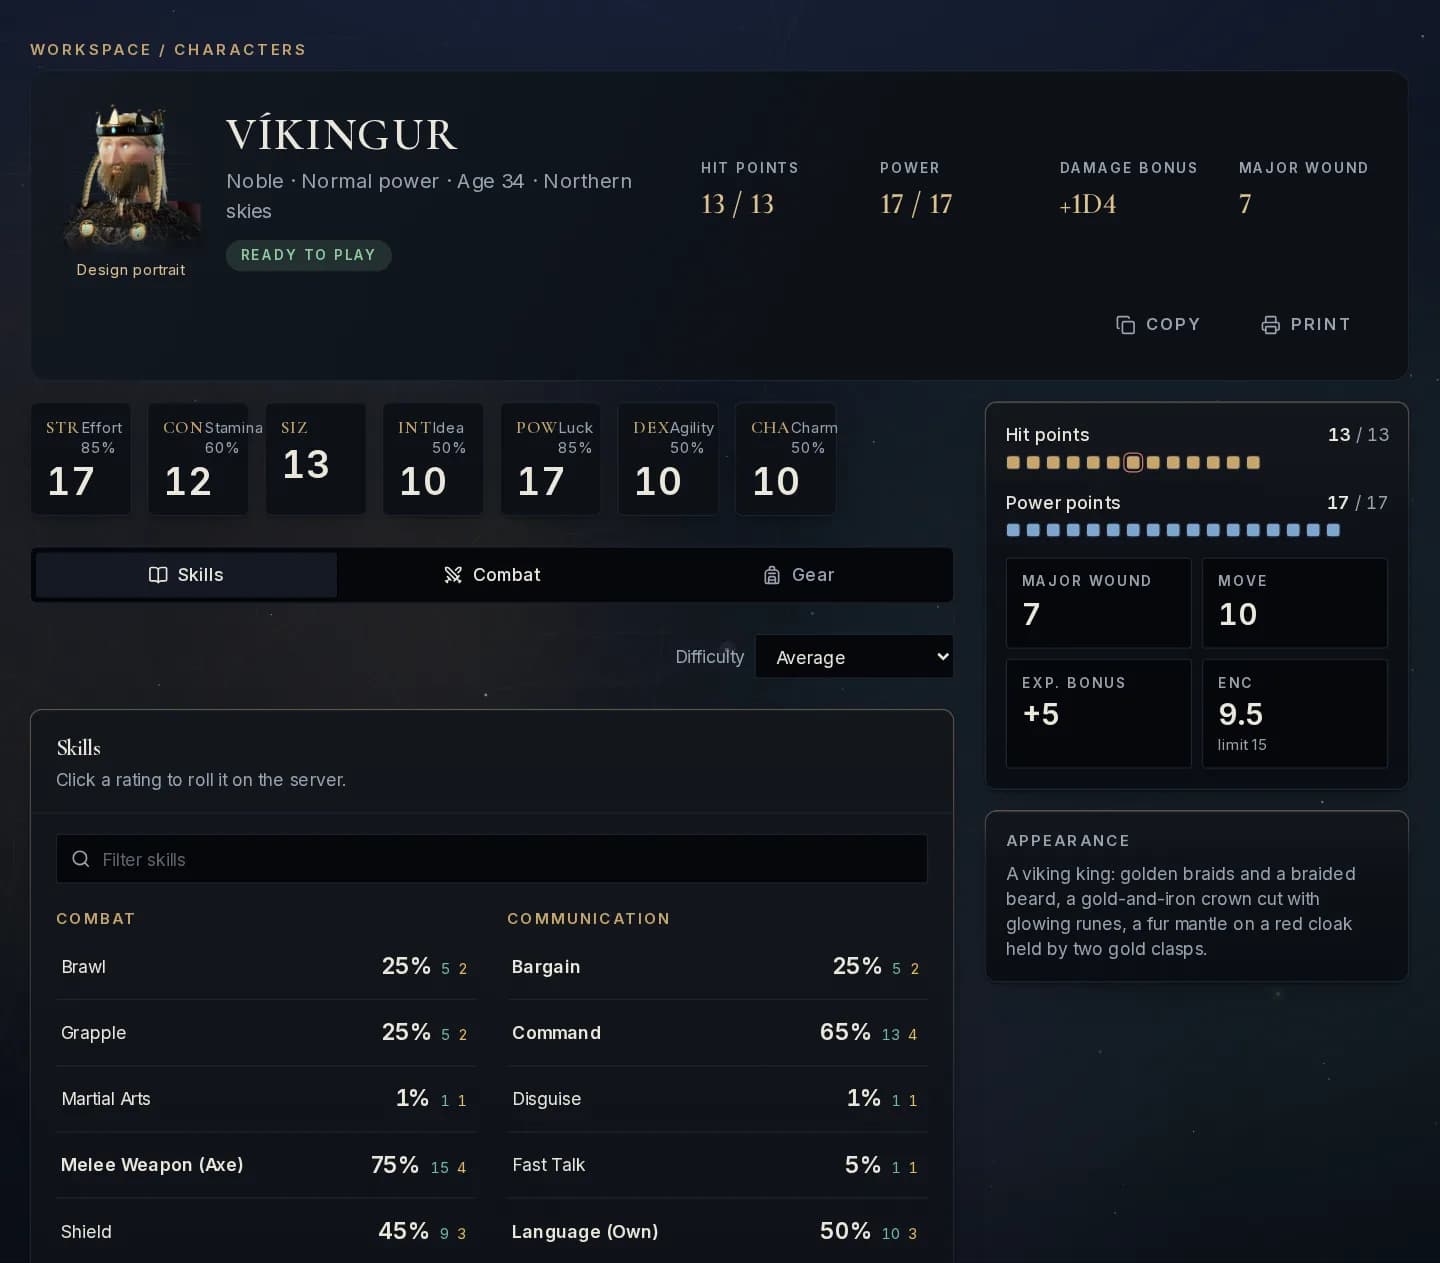Roll the Martial Arts 1% rating
1440x1263 pixels.
click(x=412, y=1098)
